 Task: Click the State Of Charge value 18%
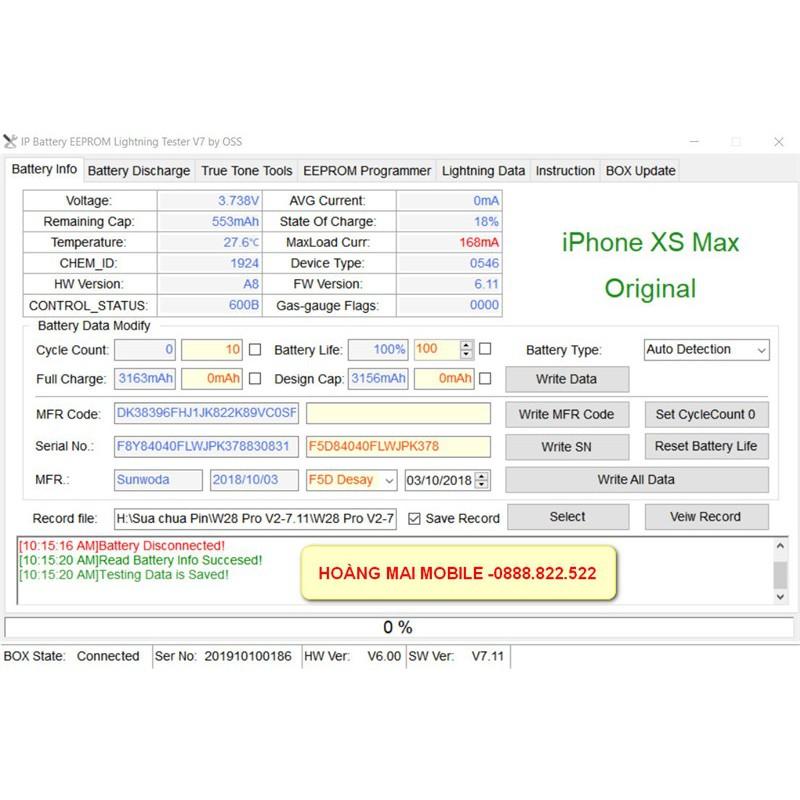click(449, 221)
